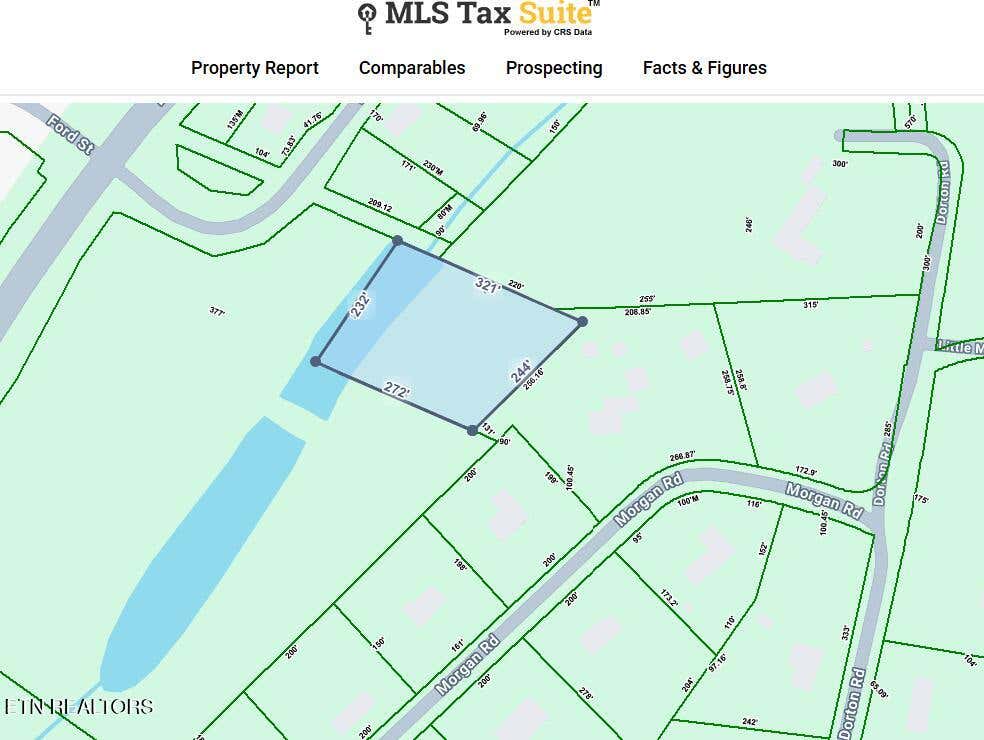Click the MLS Tax Suite title text
The width and height of the screenshot is (984, 740).
click(489, 13)
